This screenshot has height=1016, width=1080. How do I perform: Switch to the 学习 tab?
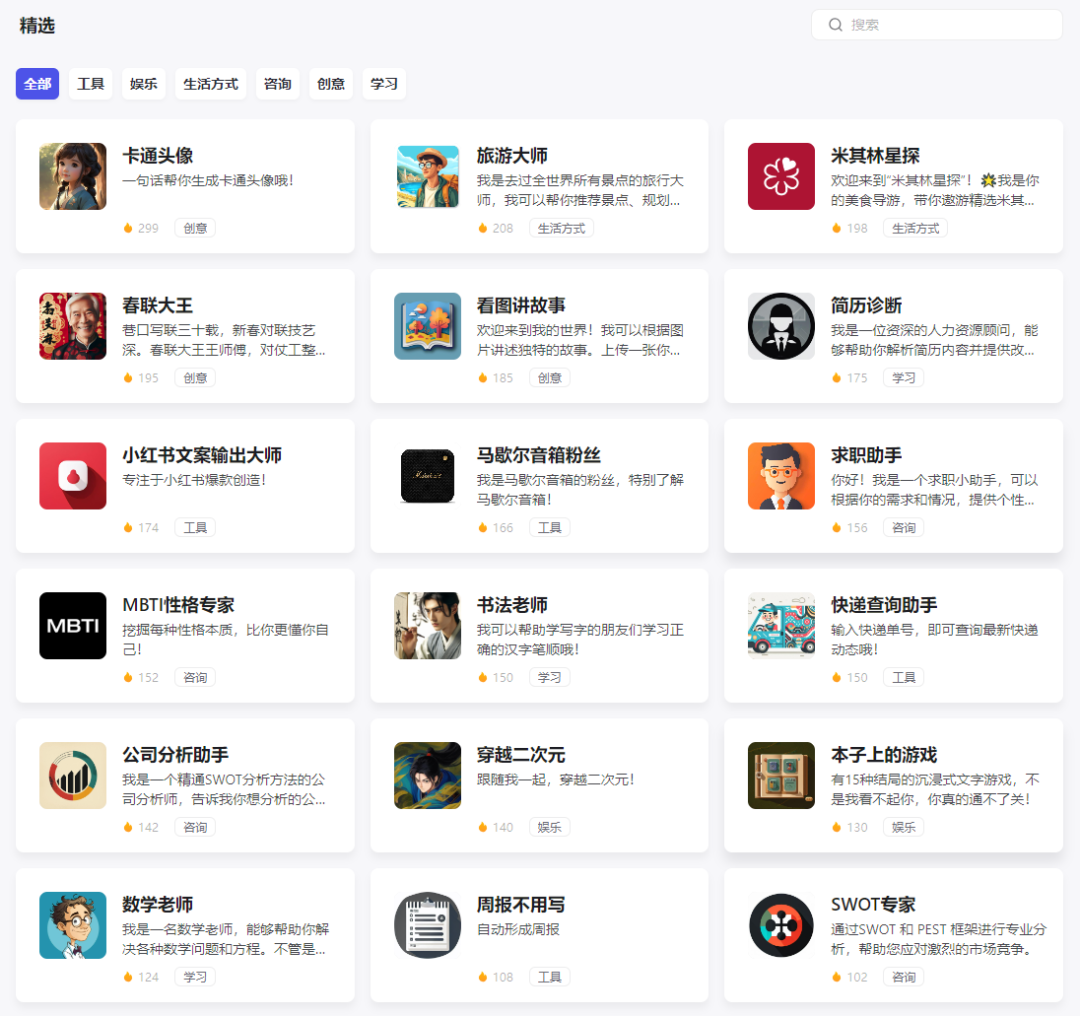pyautogui.click(x=384, y=84)
